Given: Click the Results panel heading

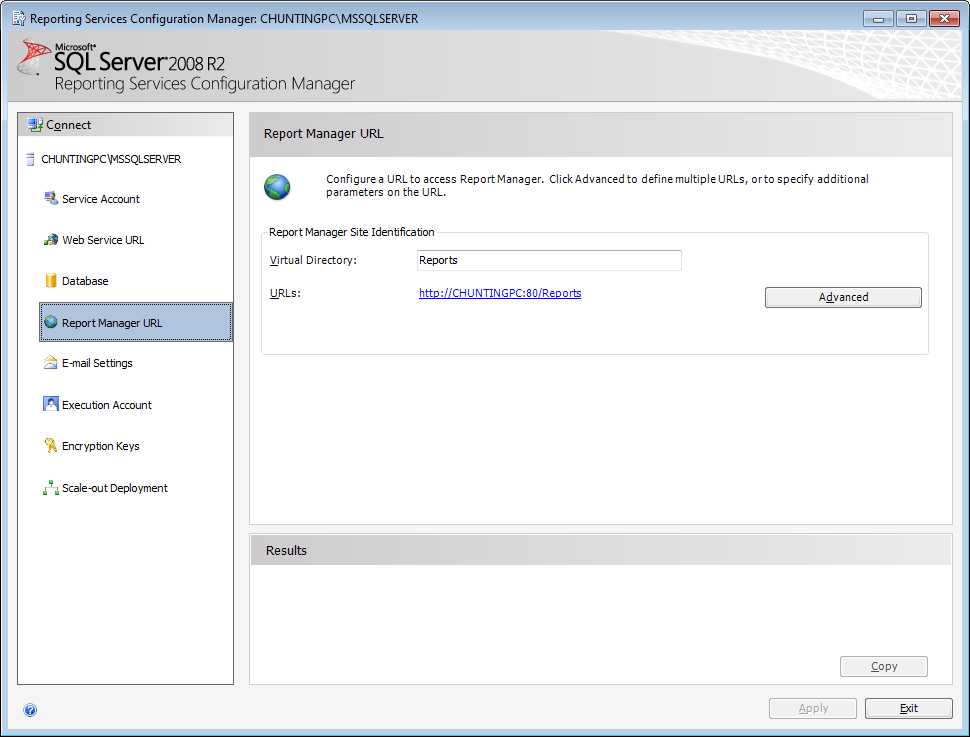Looking at the screenshot, I should pos(286,550).
